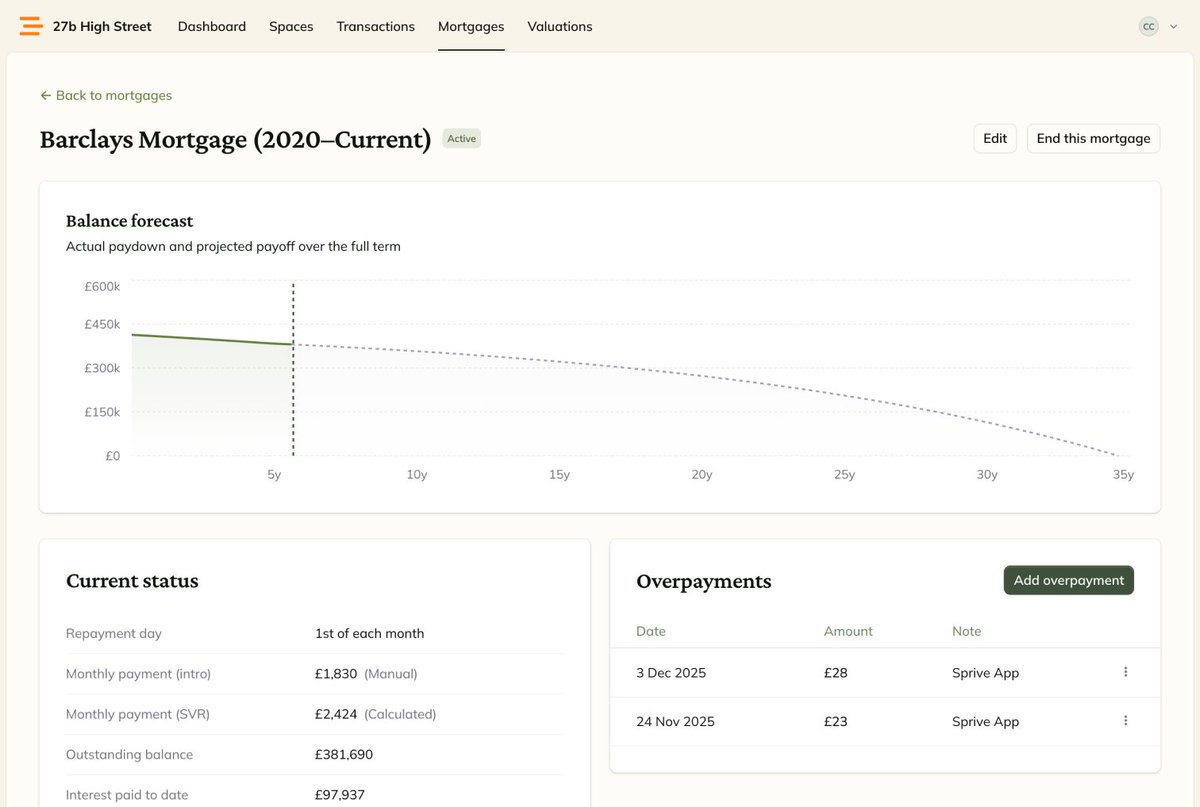Click Sprive App note in 24 Nov row

tap(986, 722)
